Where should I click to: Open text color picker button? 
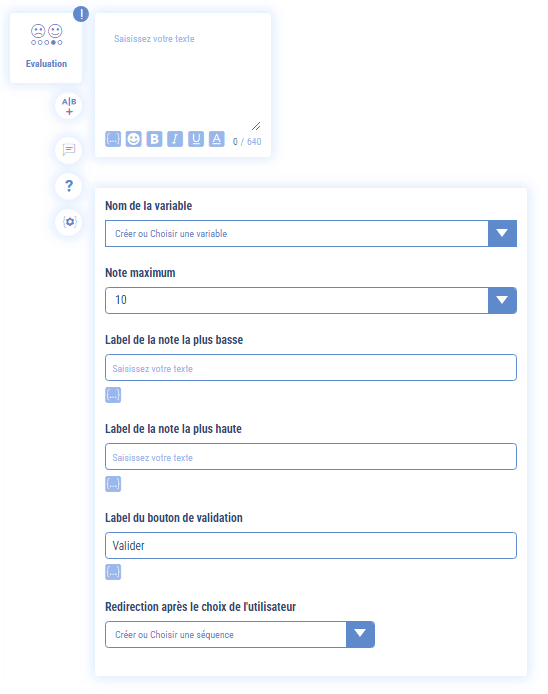216,139
